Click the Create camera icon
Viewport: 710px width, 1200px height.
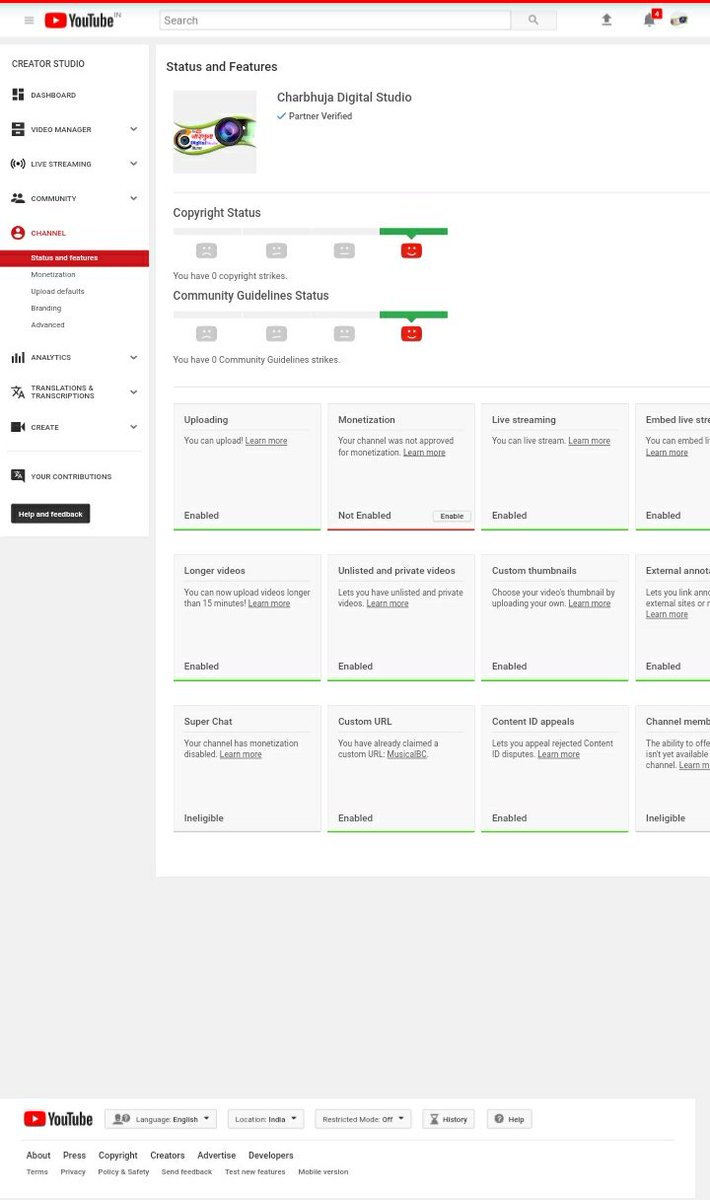[x=17, y=427]
